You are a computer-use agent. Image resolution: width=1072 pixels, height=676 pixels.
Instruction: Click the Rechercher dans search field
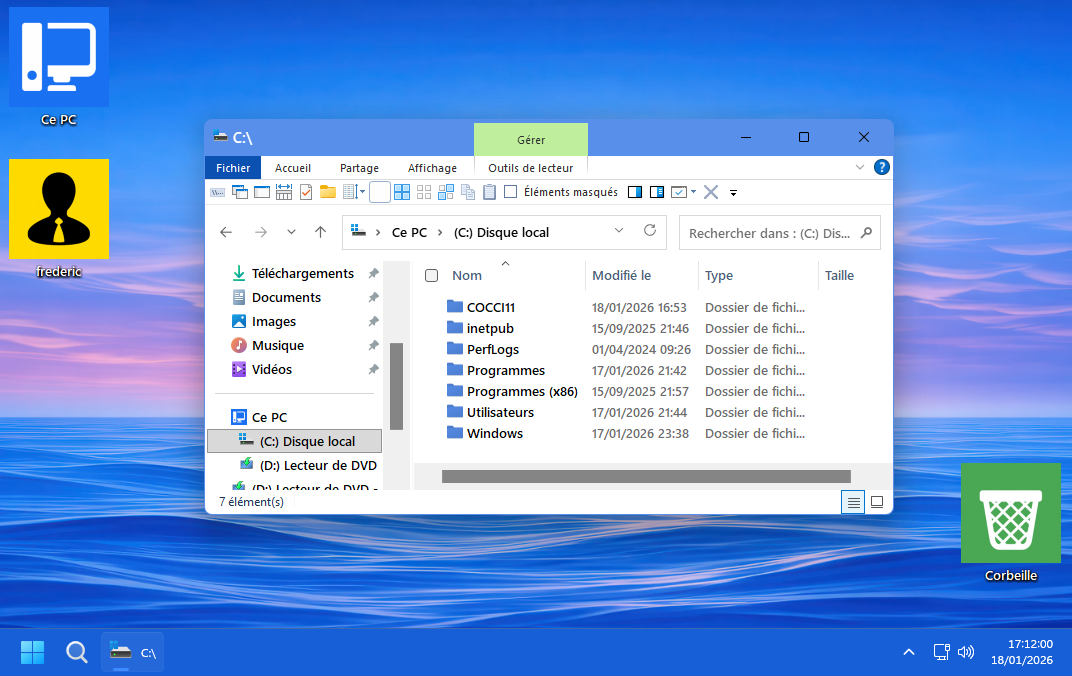pos(769,233)
